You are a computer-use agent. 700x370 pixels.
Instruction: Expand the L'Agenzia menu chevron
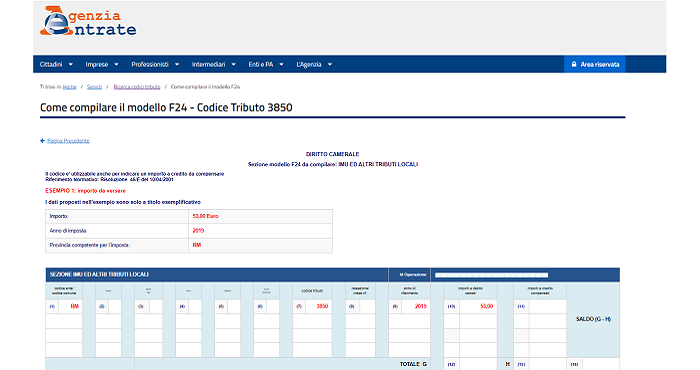pyautogui.click(x=330, y=64)
